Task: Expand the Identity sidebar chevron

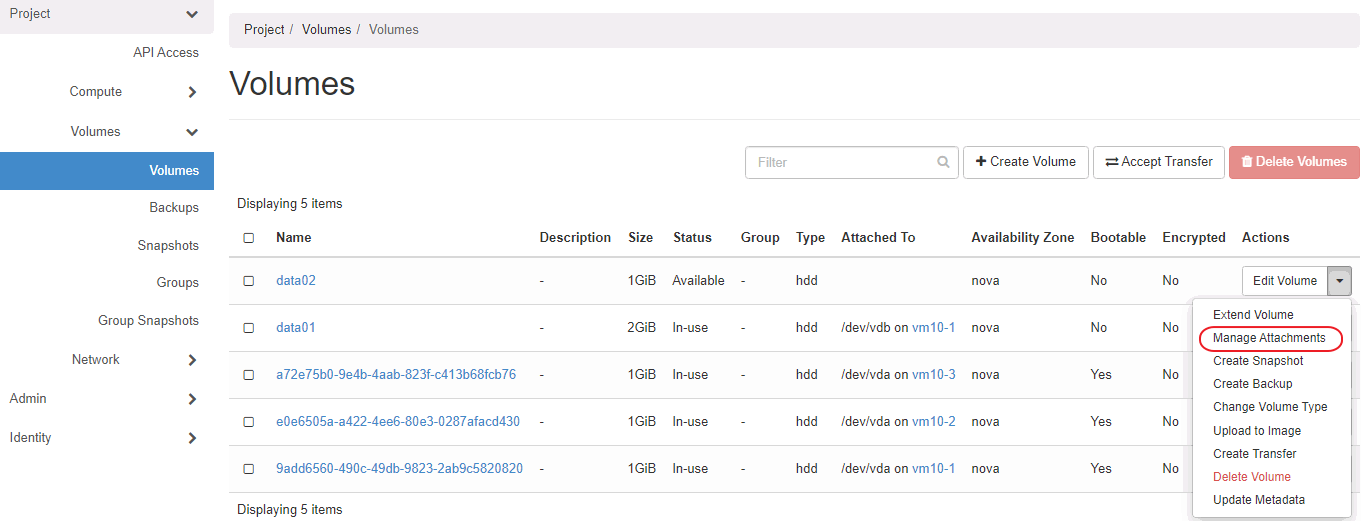Action: (192, 438)
